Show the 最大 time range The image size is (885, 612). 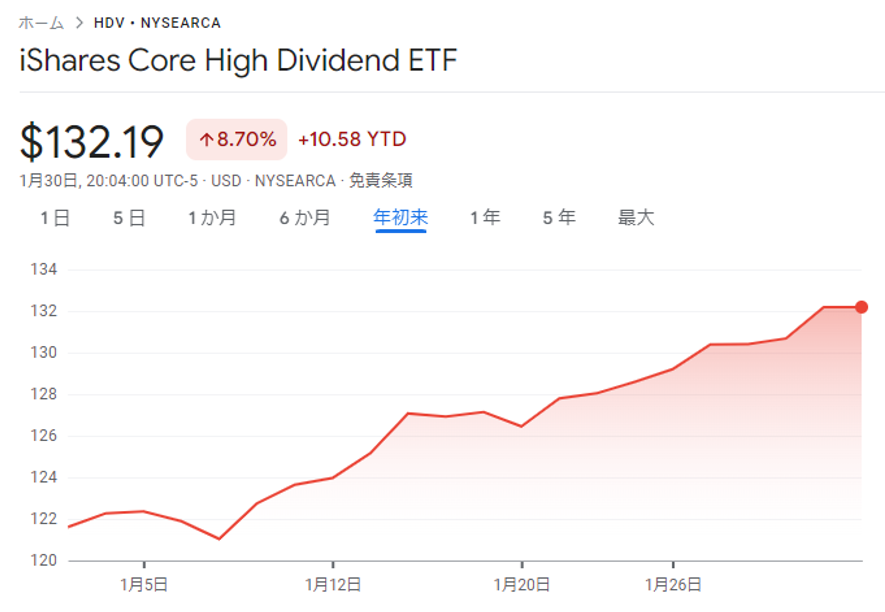pos(636,217)
